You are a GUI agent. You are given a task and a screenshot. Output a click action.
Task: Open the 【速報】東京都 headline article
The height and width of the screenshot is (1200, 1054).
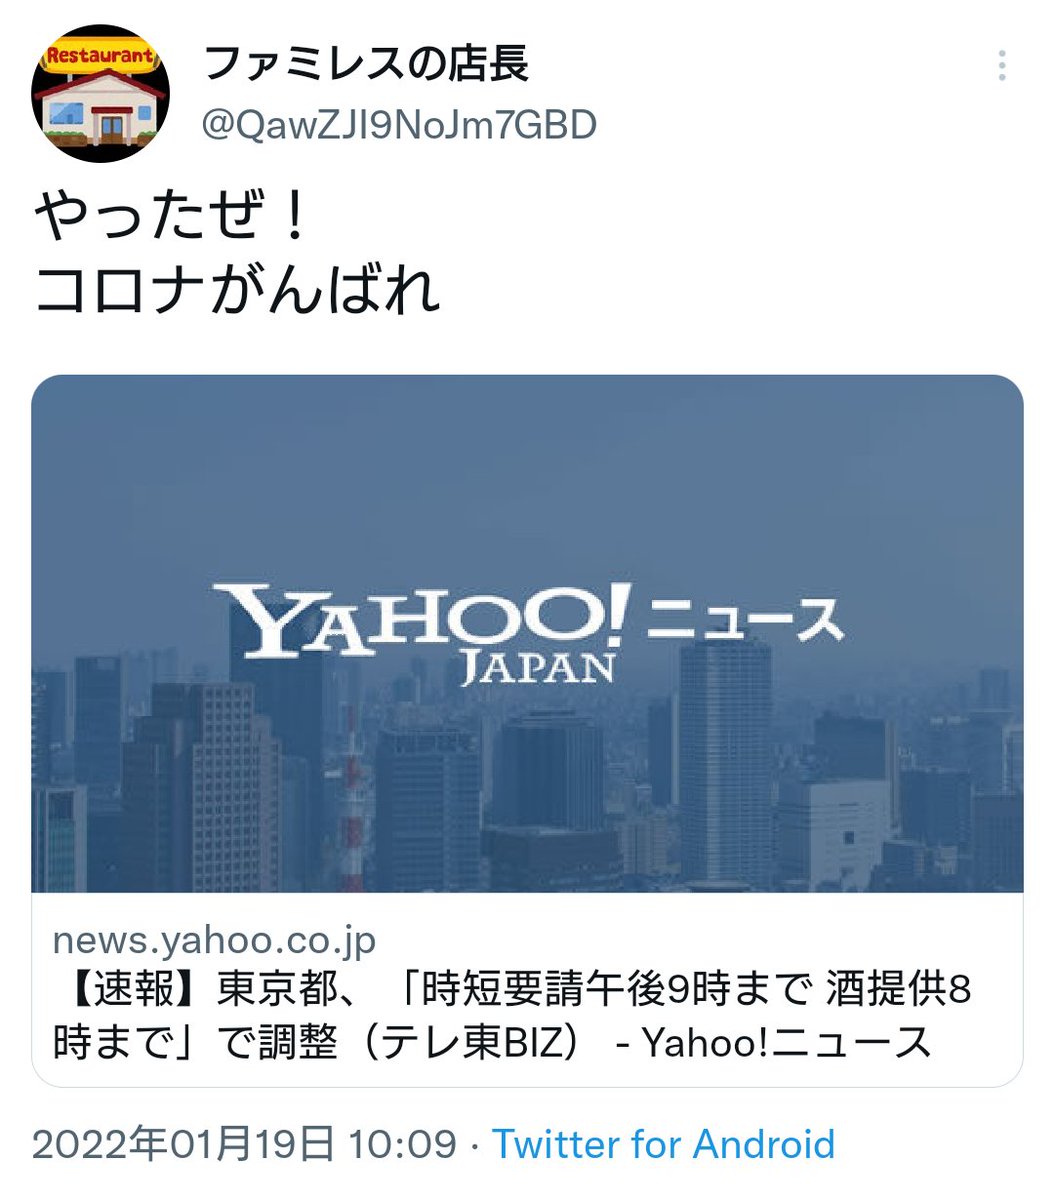pos(512,1016)
